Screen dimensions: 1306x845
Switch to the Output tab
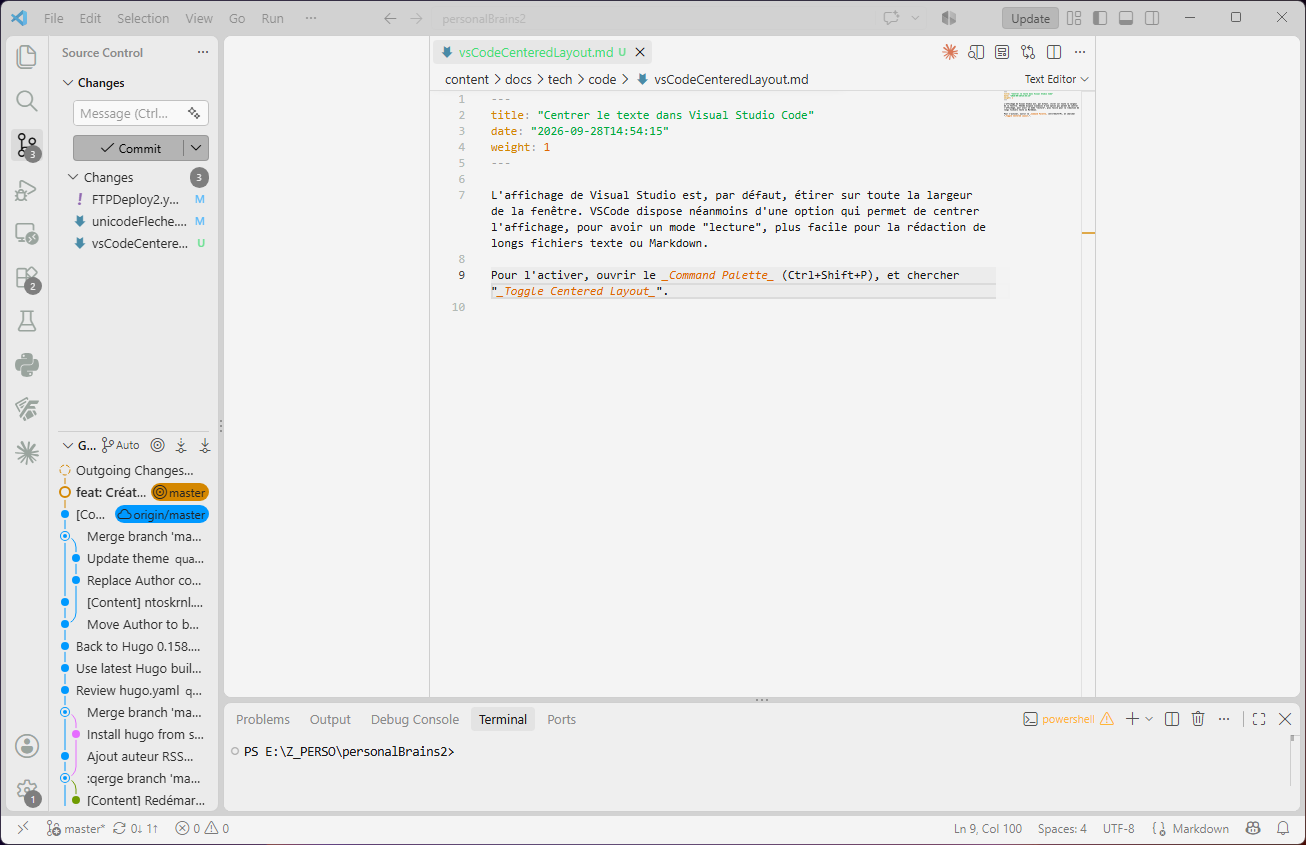tap(330, 719)
